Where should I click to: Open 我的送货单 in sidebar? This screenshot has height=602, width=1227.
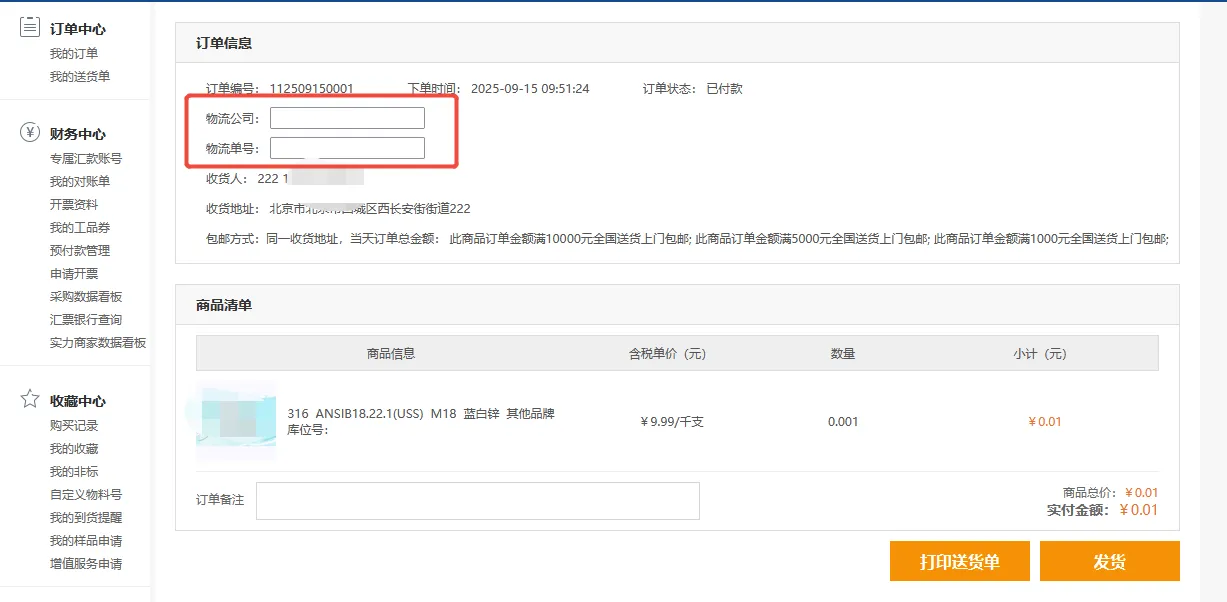click(x=80, y=77)
